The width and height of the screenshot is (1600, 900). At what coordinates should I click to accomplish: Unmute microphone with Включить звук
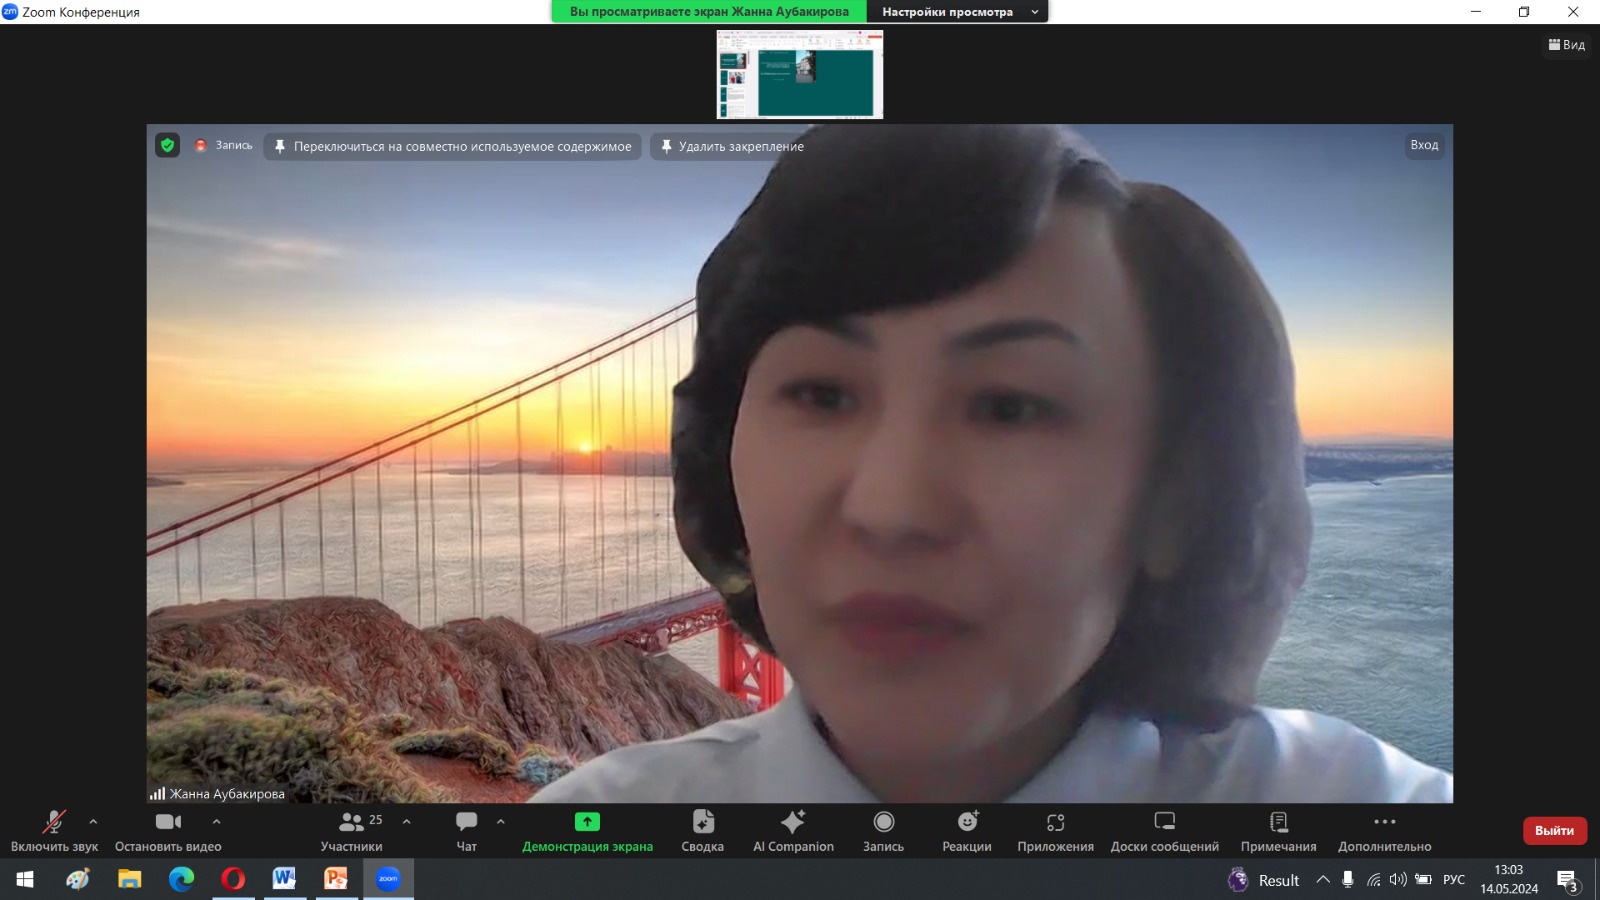tap(54, 830)
